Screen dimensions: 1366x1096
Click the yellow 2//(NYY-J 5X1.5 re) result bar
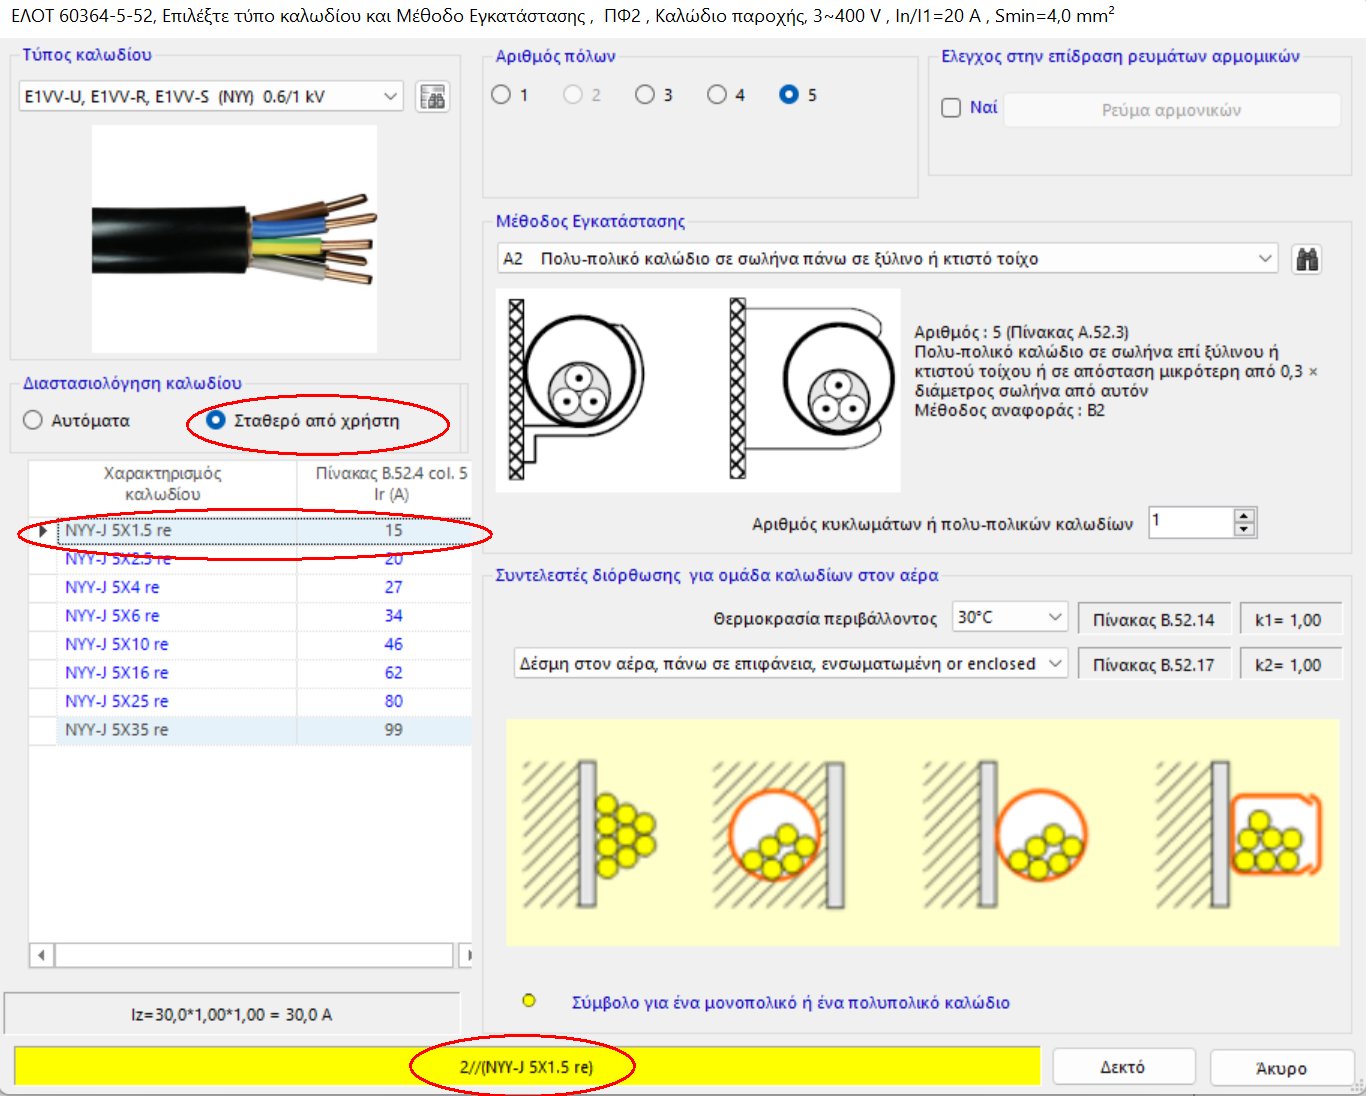pyautogui.click(x=521, y=1067)
